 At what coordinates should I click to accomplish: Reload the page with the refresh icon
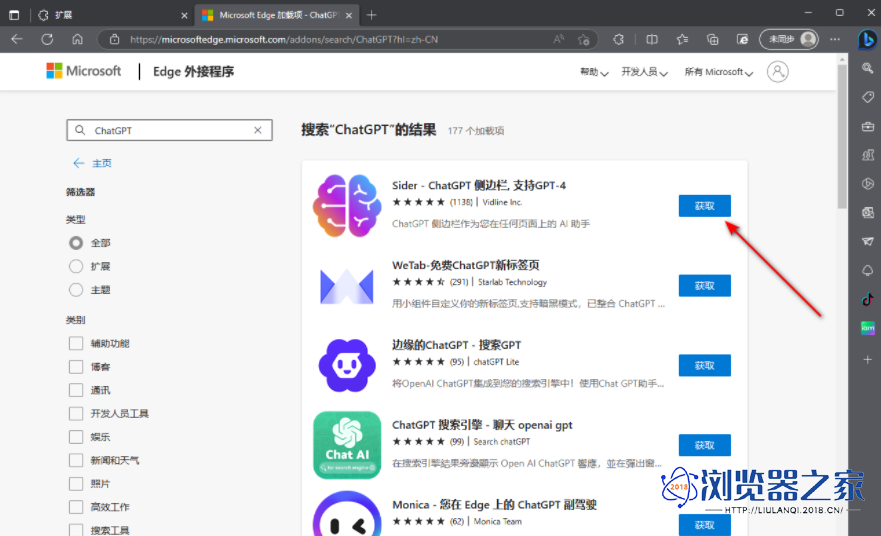click(x=47, y=39)
